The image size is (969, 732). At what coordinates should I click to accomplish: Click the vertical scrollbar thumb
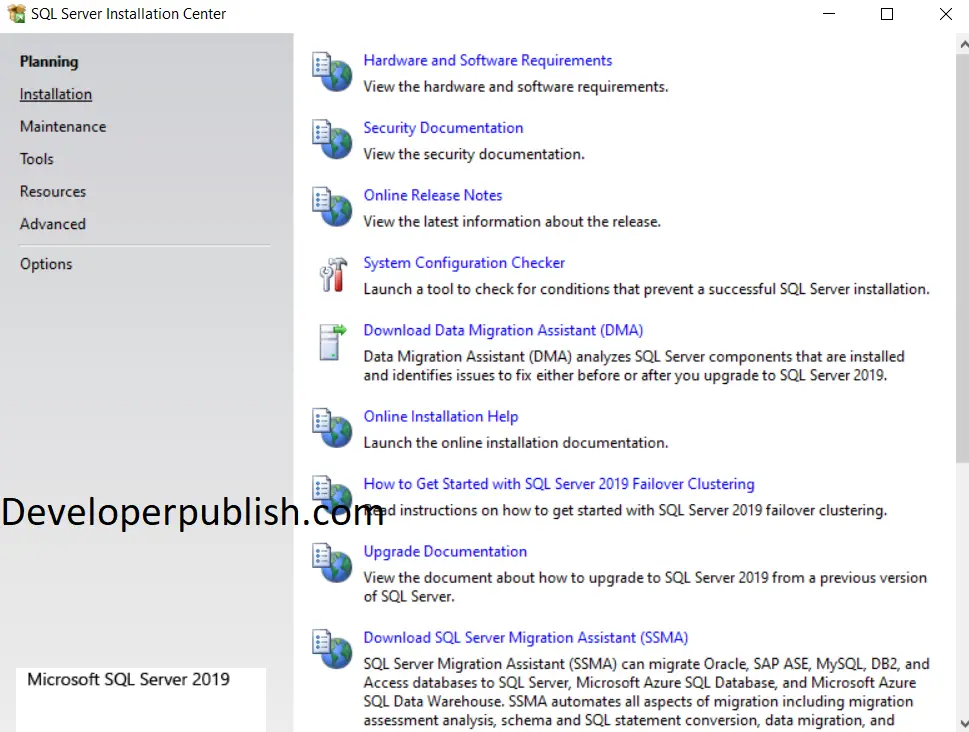coord(962,258)
